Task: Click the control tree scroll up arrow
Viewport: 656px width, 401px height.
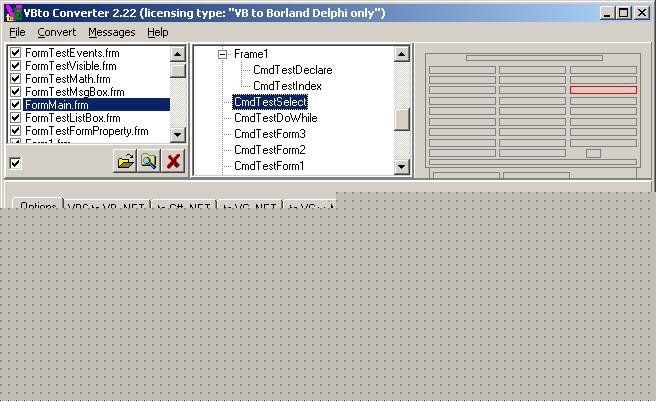Action: coord(401,54)
